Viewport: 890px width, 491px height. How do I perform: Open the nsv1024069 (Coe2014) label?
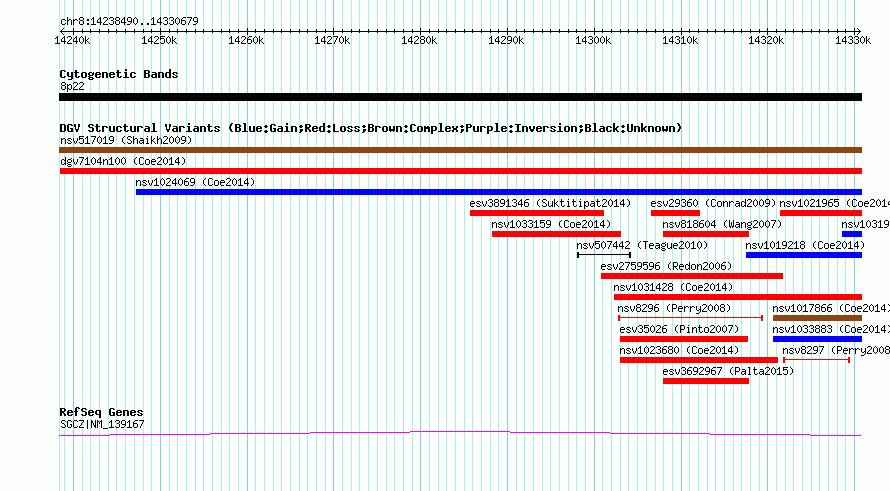195,182
